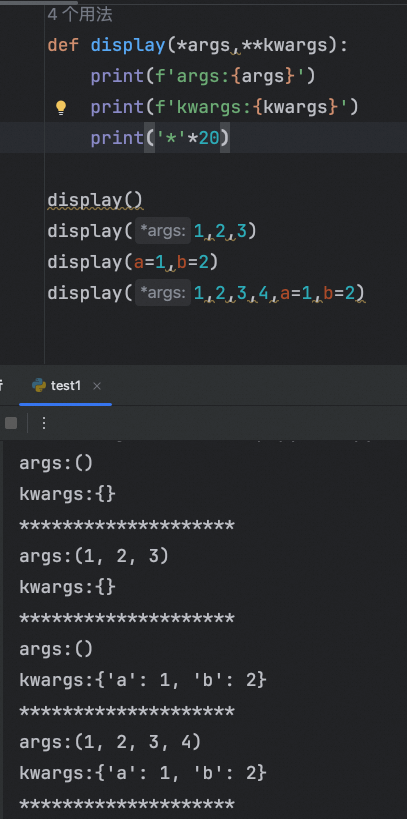Click the display(a=1,b=2) call line
This screenshot has width=407, height=819.
coord(133,262)
